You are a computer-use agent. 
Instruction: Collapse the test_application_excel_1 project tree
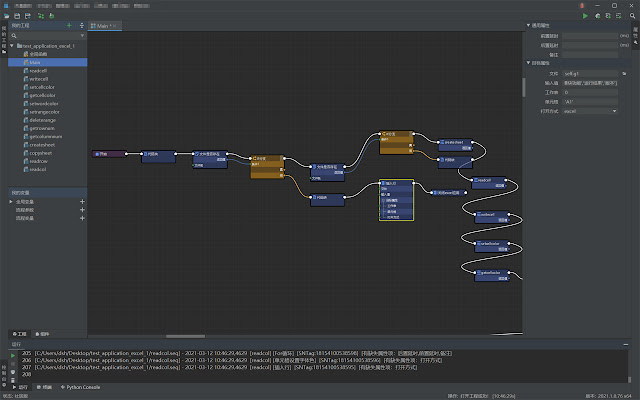(x=14, y=46)
